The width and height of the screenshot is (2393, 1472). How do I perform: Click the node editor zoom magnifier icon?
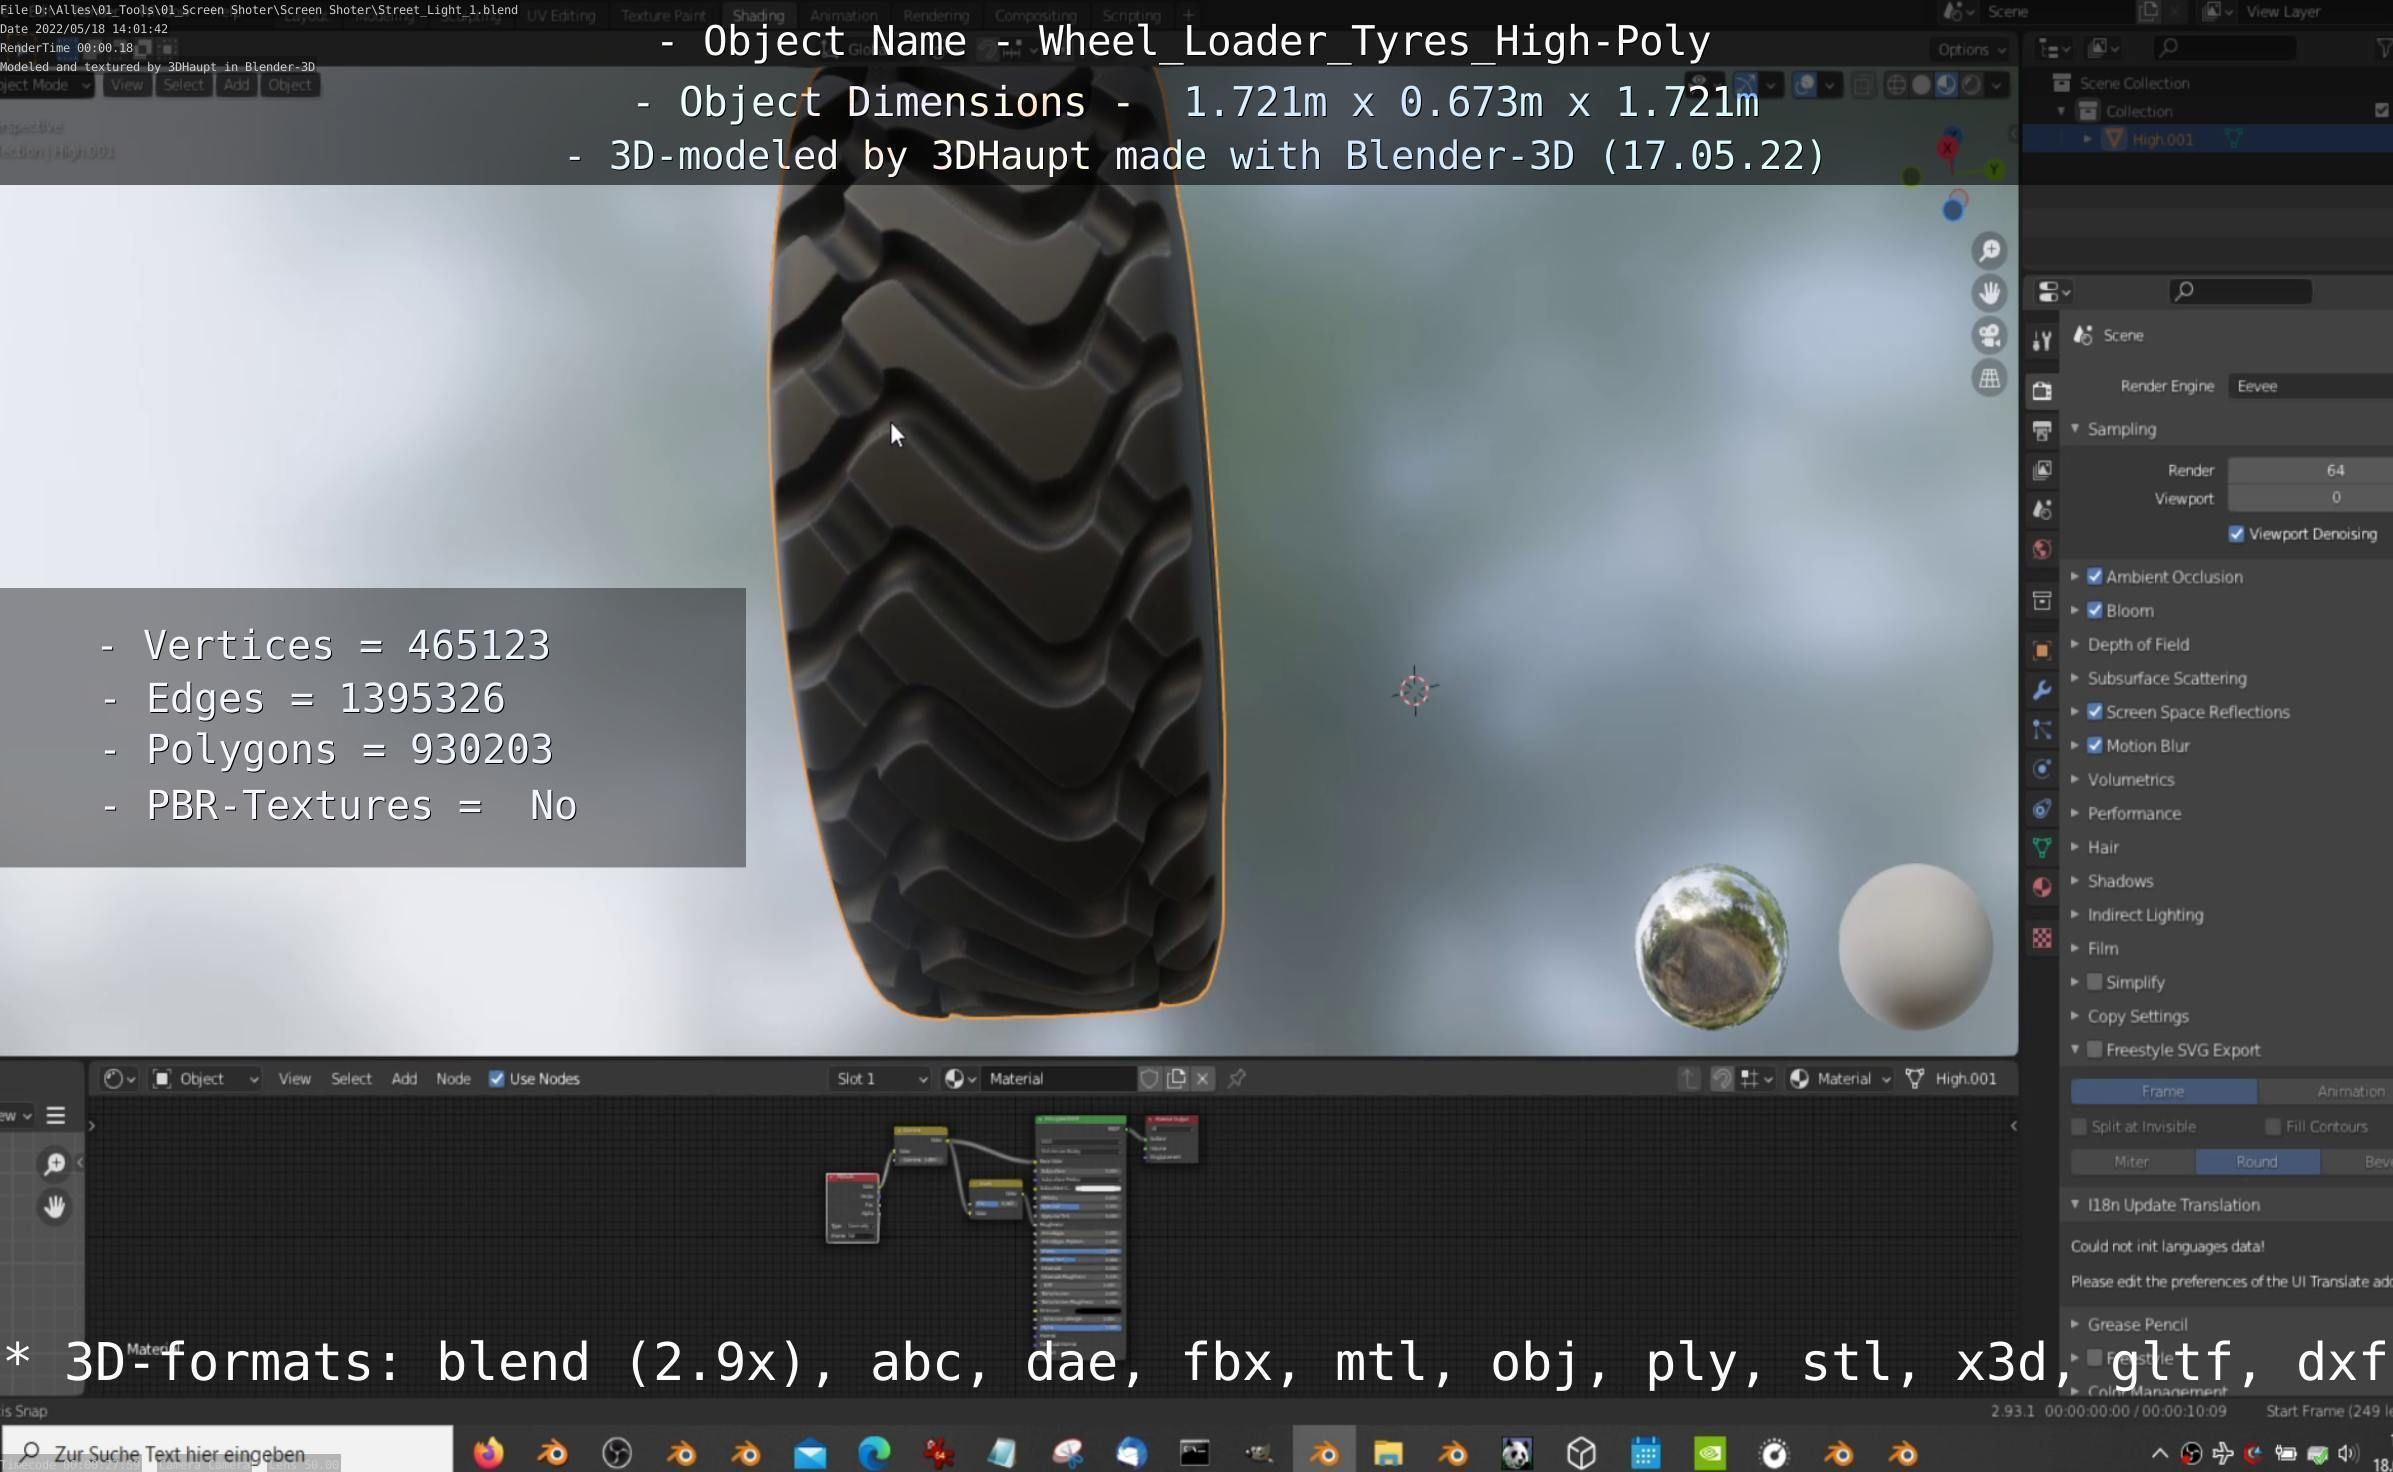55,1164
